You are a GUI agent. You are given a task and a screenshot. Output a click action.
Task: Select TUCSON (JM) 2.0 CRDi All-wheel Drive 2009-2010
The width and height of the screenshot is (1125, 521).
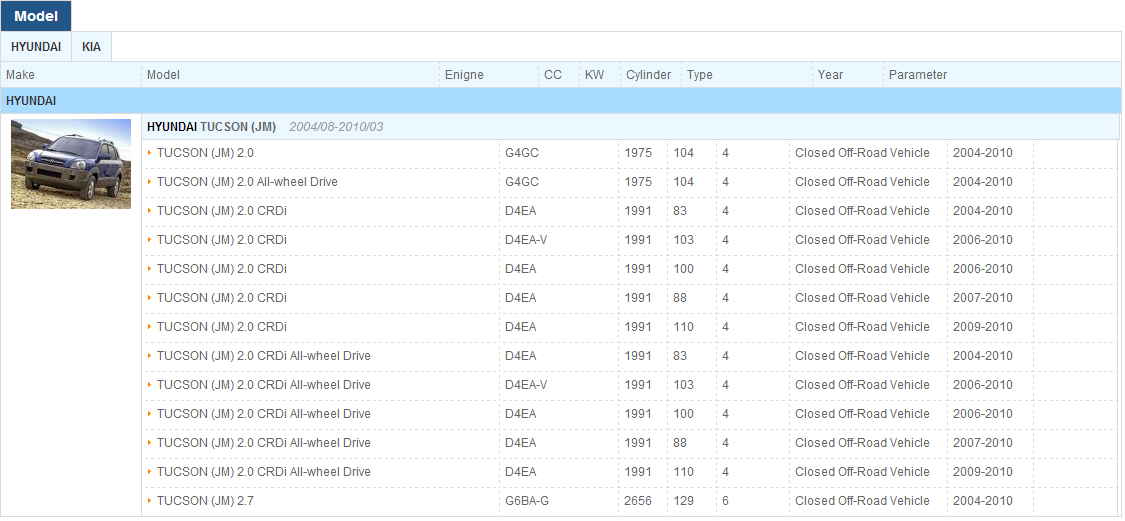(x=263, y=471)
